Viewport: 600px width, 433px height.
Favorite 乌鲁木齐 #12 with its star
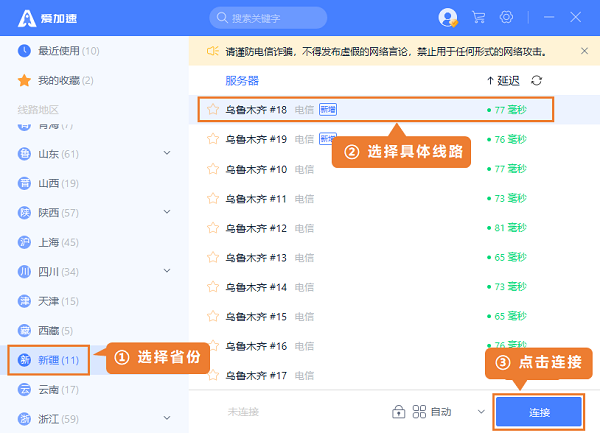click(213, 228)
